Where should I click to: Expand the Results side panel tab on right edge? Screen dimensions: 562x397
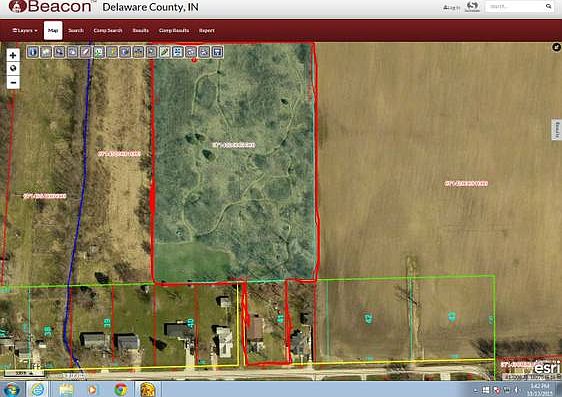click(x=557, y=129)
